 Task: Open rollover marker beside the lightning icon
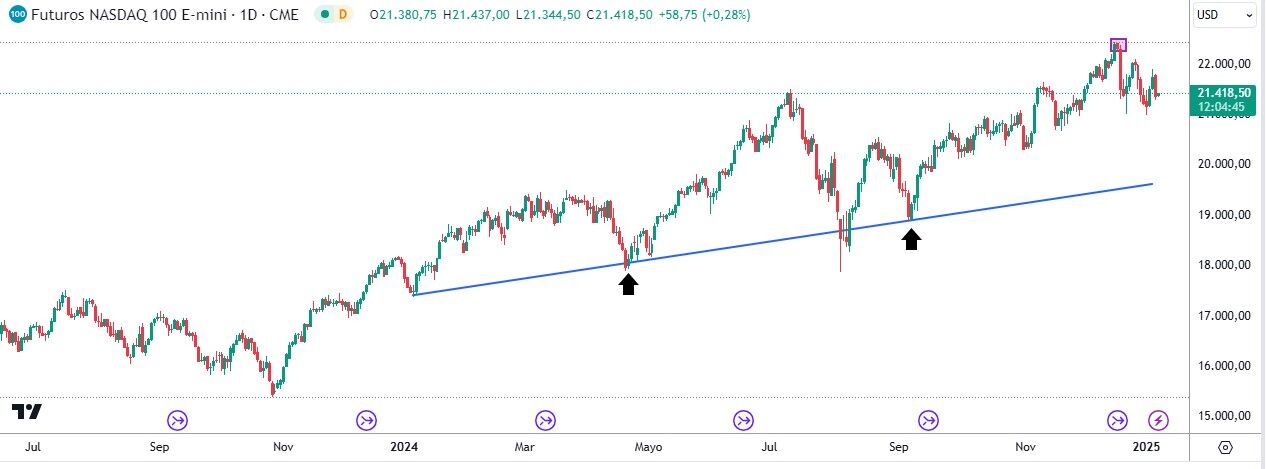pyautogui.click(x=1117, y=420)
